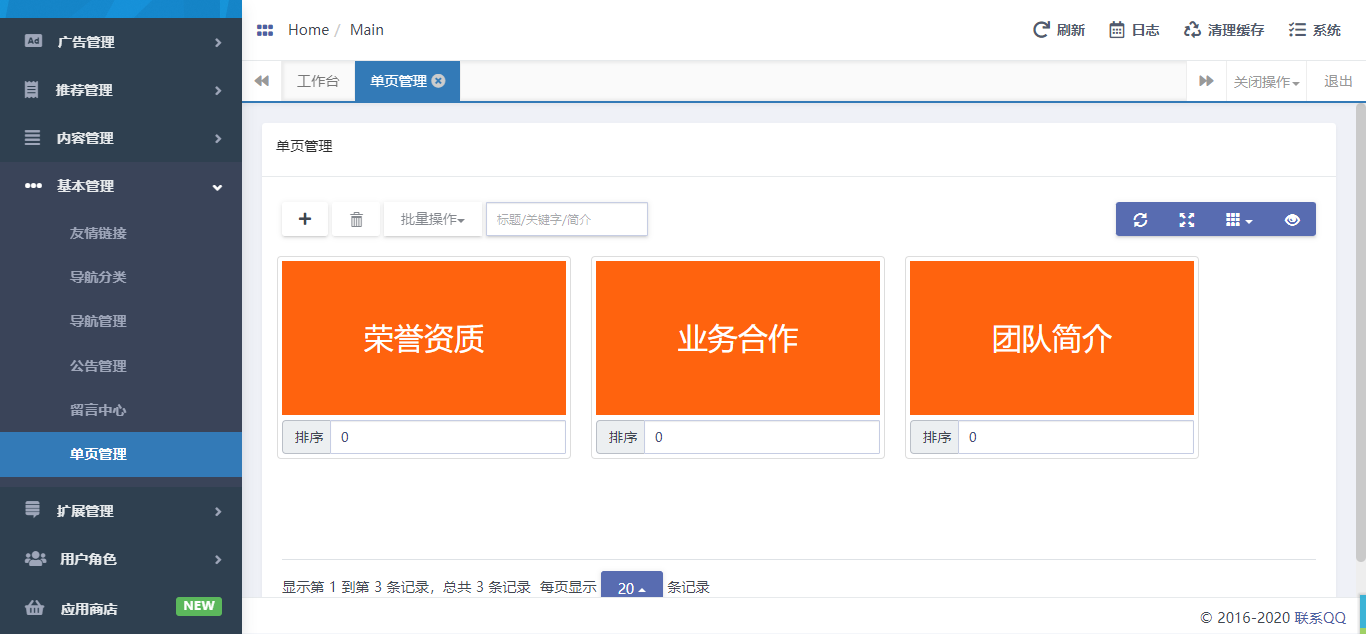1366x634 pixels.
Task: Close the 单页管理 tab
Action: pos(438,81)
